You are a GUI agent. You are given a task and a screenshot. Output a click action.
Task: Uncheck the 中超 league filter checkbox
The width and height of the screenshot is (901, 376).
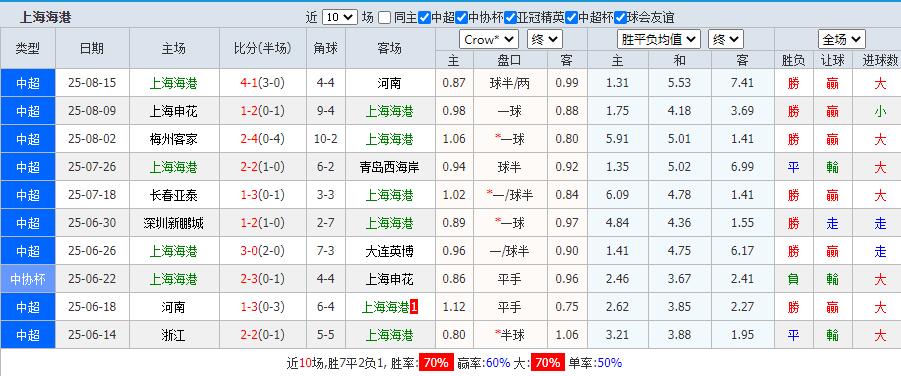pyautogui.click(x=424, y=17)
